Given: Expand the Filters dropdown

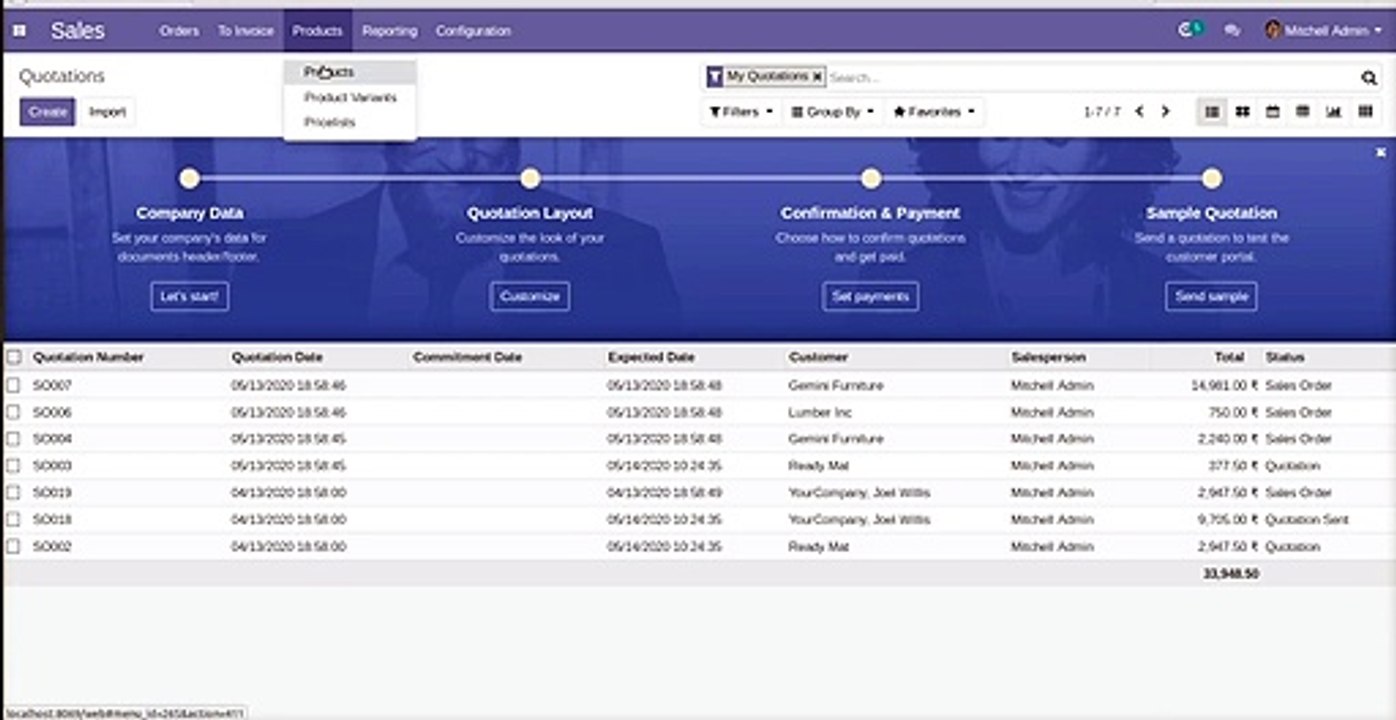Looking at the screenshot, I should click(x=741, y=112).
